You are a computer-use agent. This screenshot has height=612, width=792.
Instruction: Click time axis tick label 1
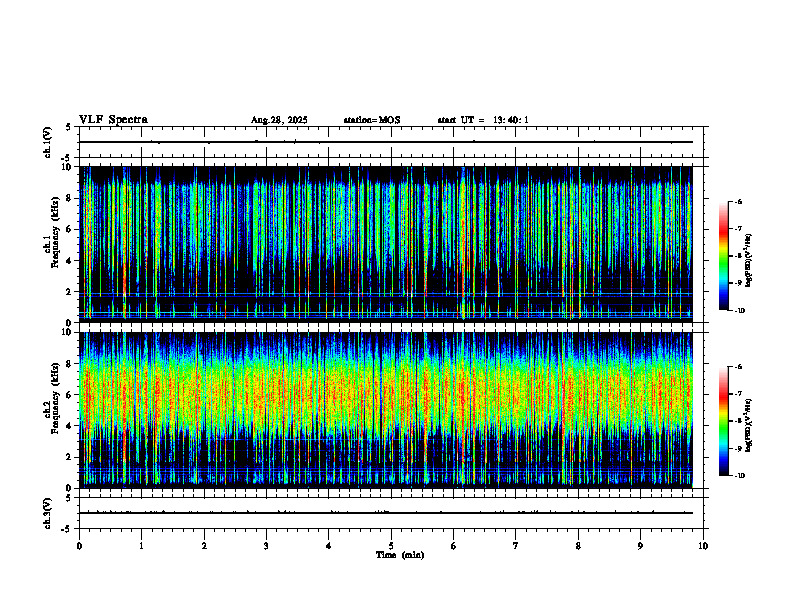[141, 546]
